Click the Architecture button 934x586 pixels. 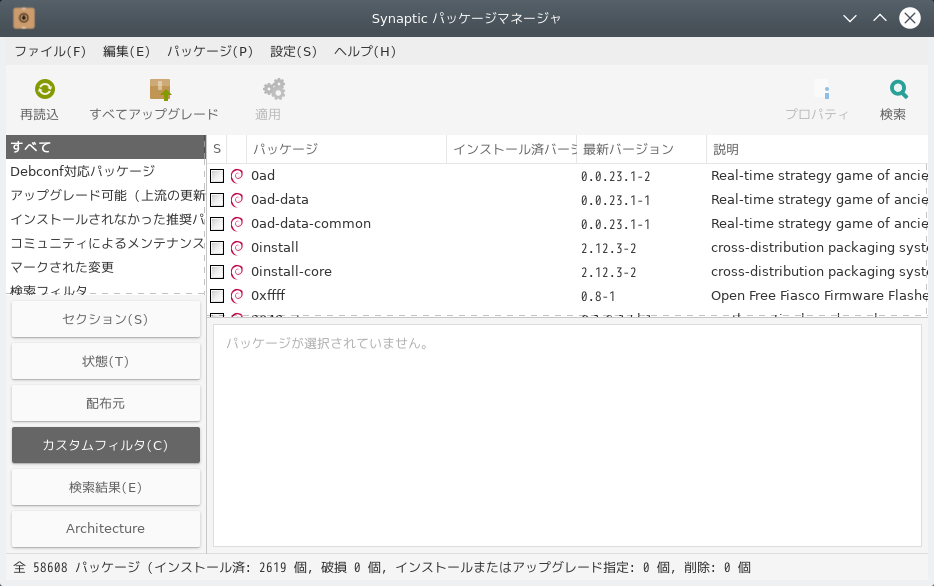[105, 529]
